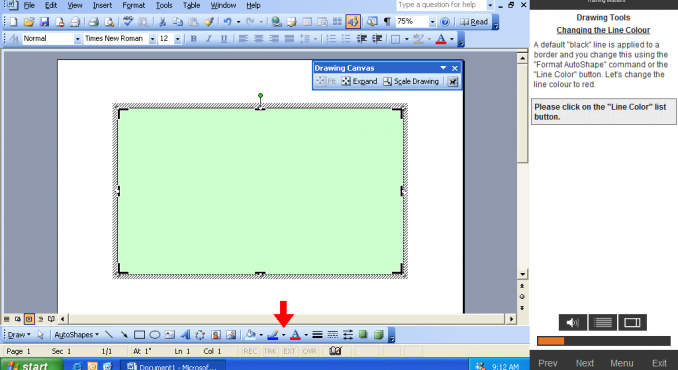This screenshot has height=370, width=678.
Task: Center the text alignment
Action: point(259,39)
